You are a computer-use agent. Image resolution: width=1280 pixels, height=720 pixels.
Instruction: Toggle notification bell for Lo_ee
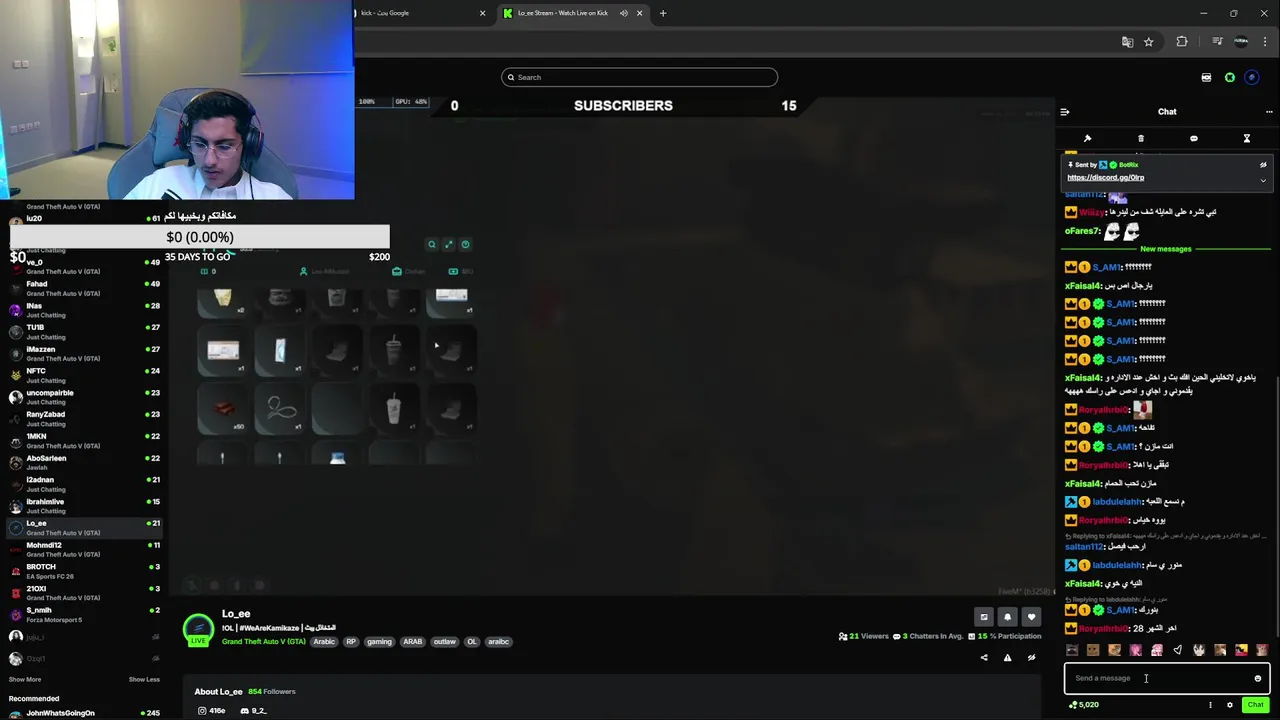point(1007,617)
